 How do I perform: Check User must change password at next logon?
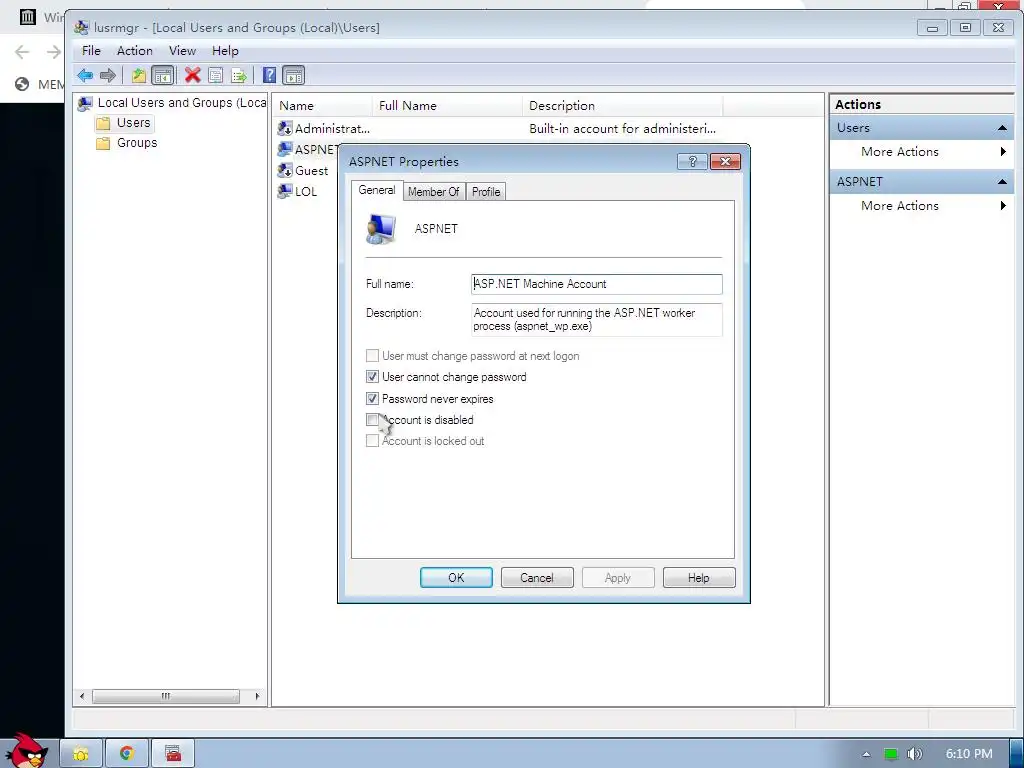click(x=372, y=356)
